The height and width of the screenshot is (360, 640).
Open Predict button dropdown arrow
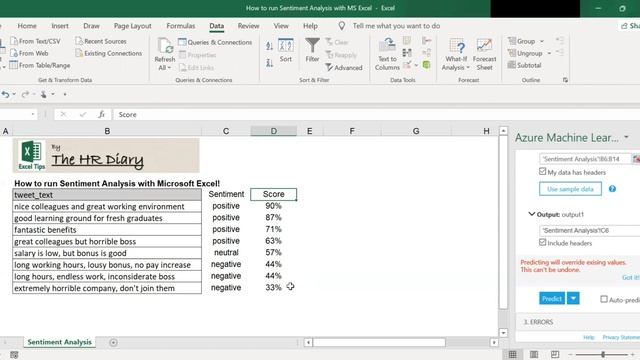point(573,298)
